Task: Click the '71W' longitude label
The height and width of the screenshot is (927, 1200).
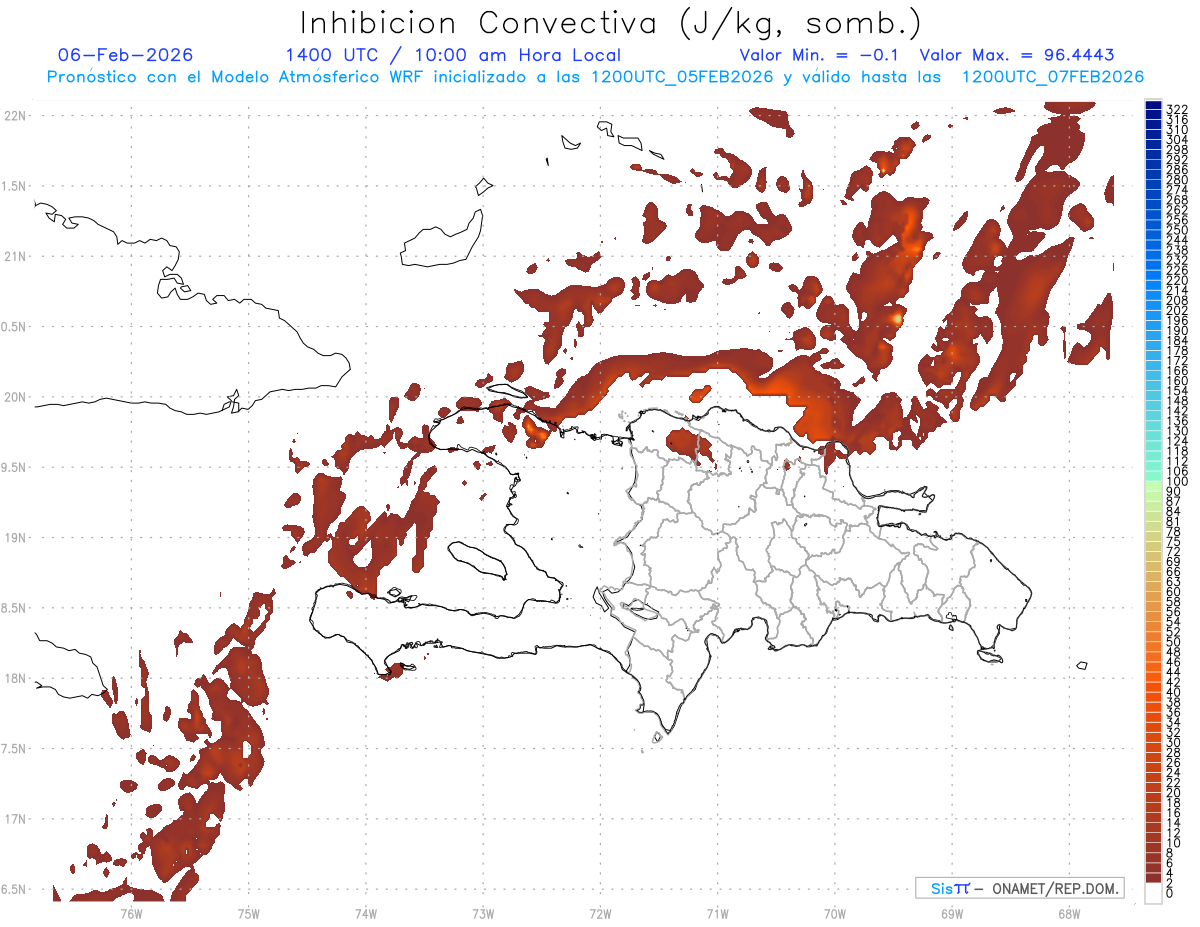Action: click(717, 913)
